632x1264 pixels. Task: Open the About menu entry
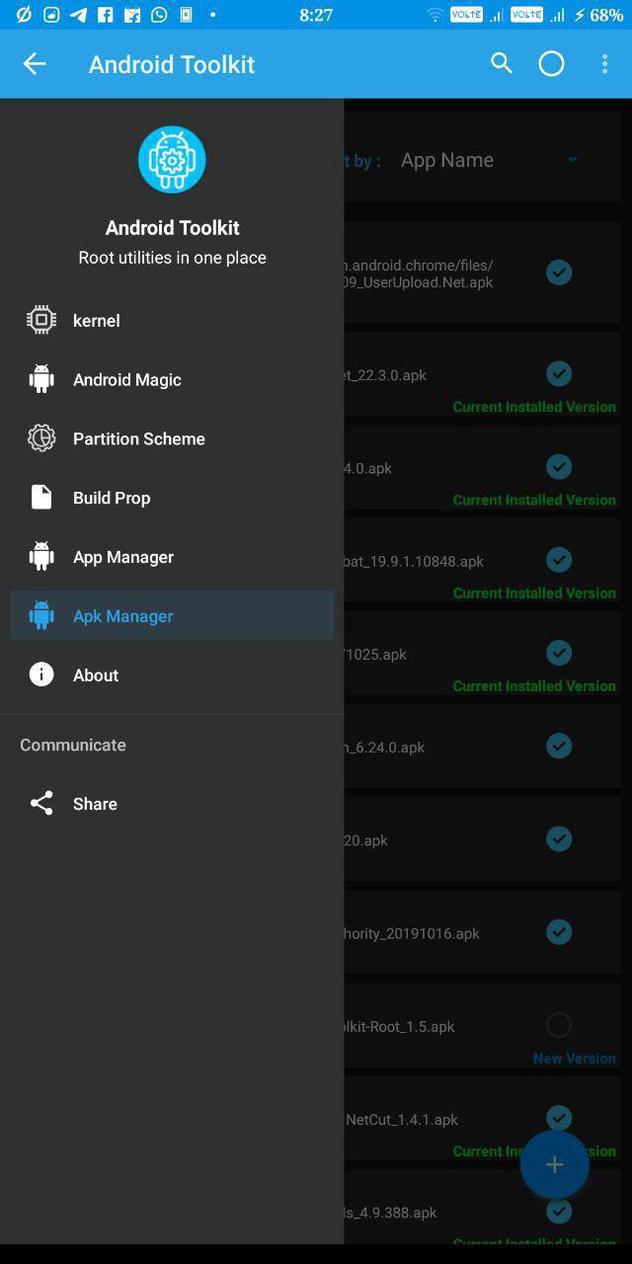(x=172, y=674)
